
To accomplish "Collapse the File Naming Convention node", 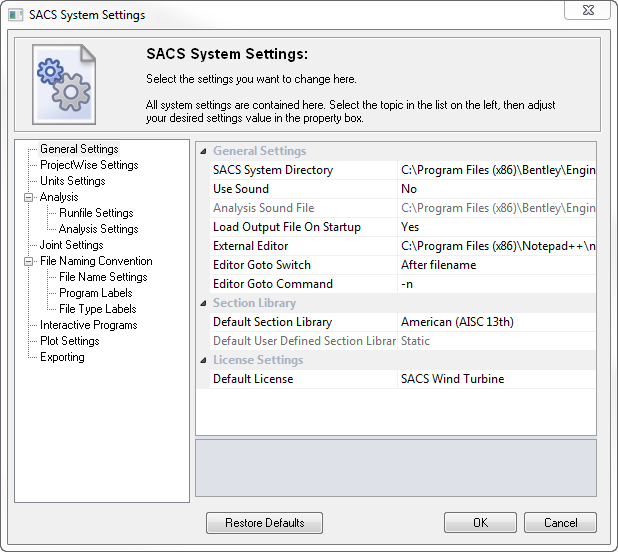I will [30, 262].
